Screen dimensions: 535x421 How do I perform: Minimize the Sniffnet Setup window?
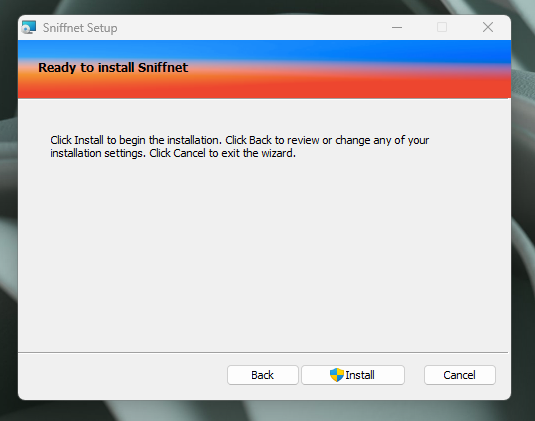[x=397, y=27]
